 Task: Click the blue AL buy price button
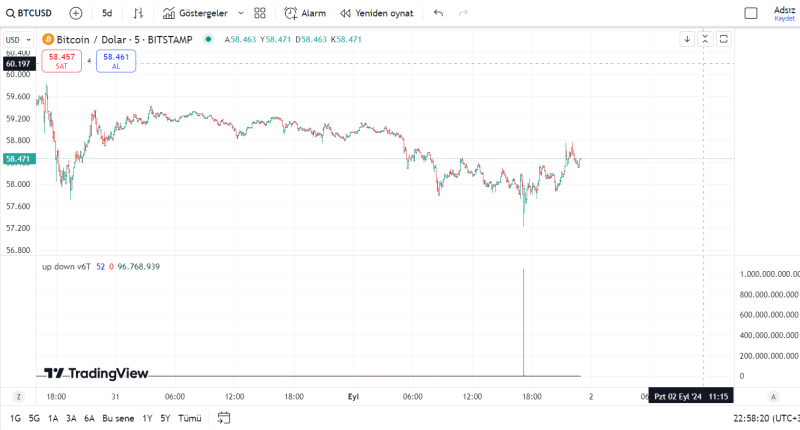coord(116,61)
